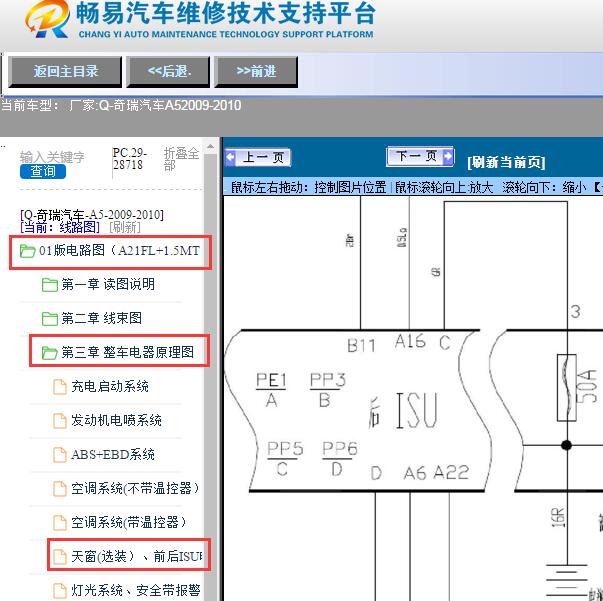Click document icon beside ABS+EBD系统
This screenshot has width=603, height=601.
60,454
